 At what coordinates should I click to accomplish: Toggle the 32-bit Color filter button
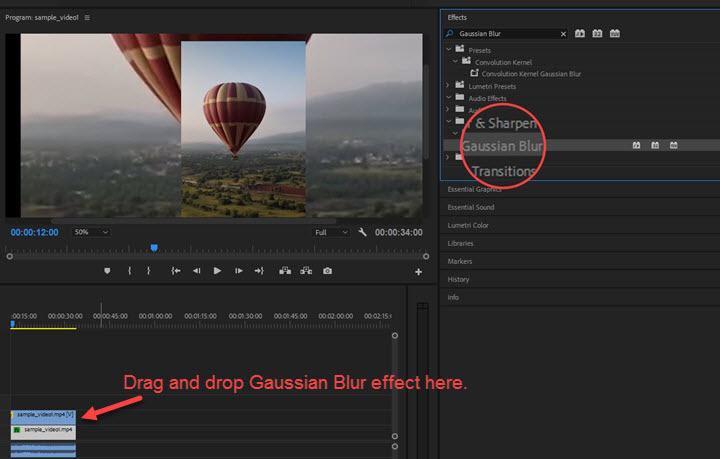(597, 34)
